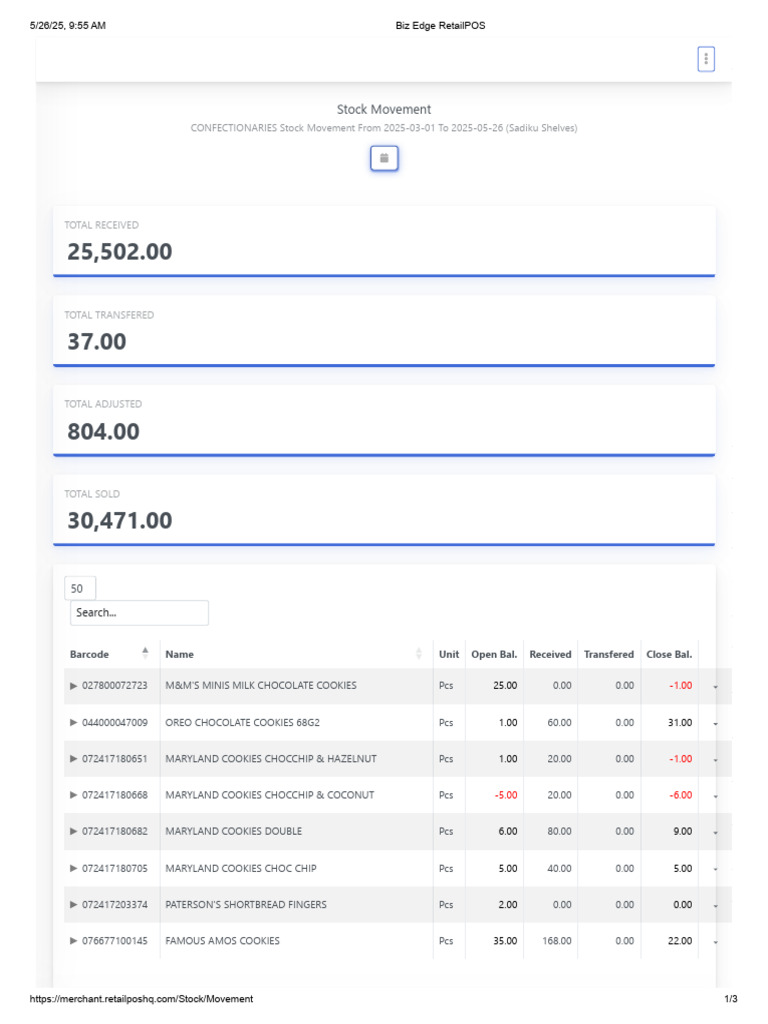Open row actions dropdown for MARYLAND COOKIES CHOC CHIP
The height and width of the screenshot is (1024, 768).
click(x=716, y=869)
